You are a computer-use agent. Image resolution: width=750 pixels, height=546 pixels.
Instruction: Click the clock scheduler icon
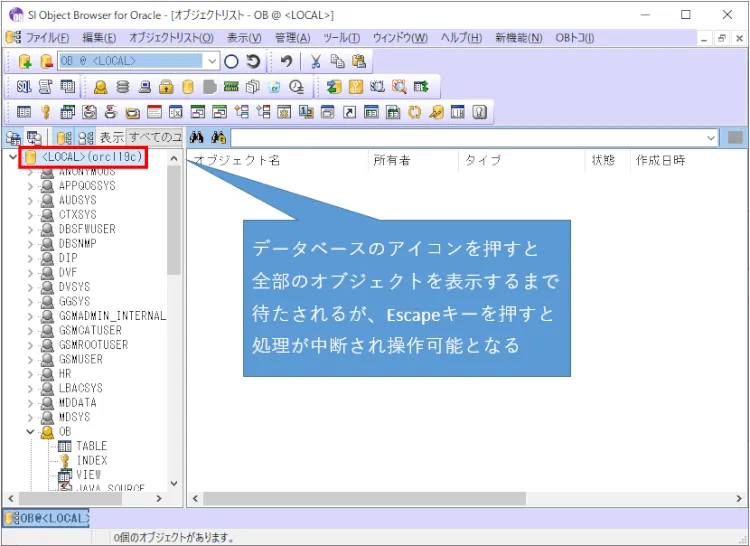[x=297, y=87]
